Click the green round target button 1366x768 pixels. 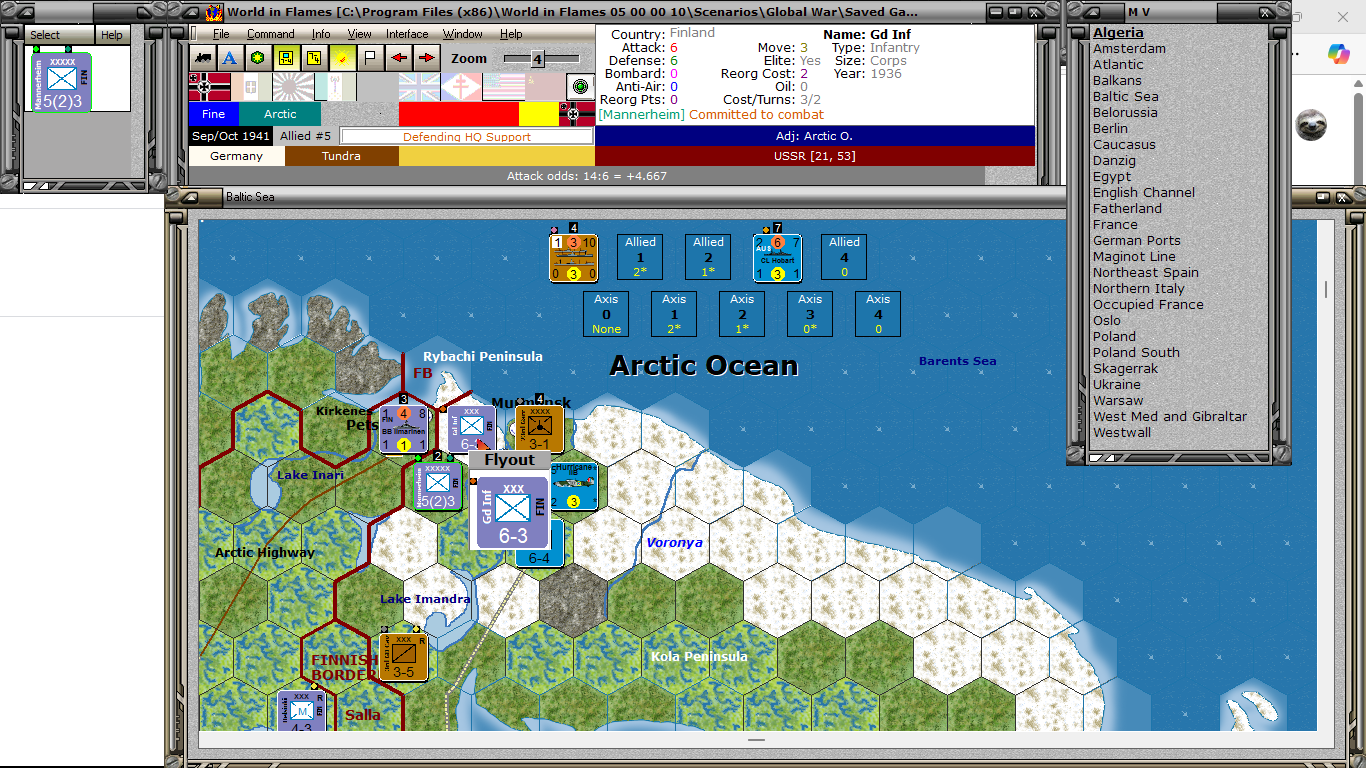click(580, 87)
